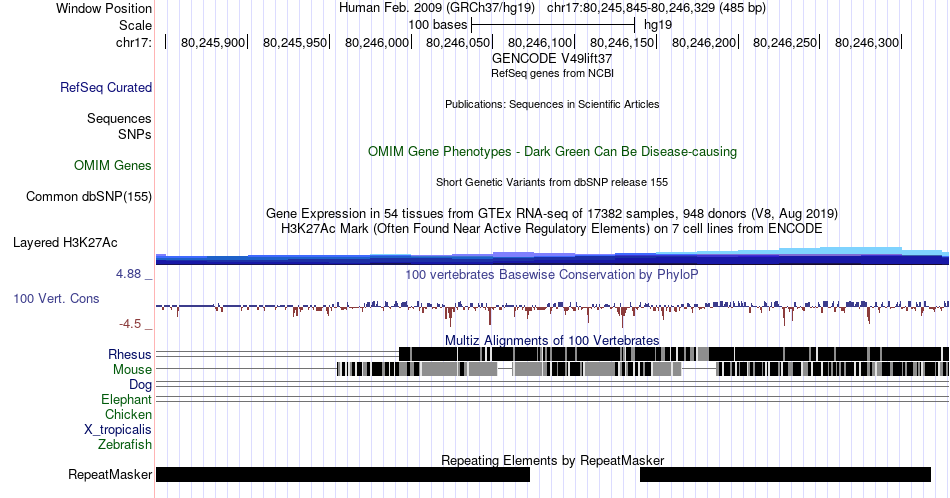Click the 80,246,250 ruler position
This screenshot has height=498, width=950.
click(785, 42)
